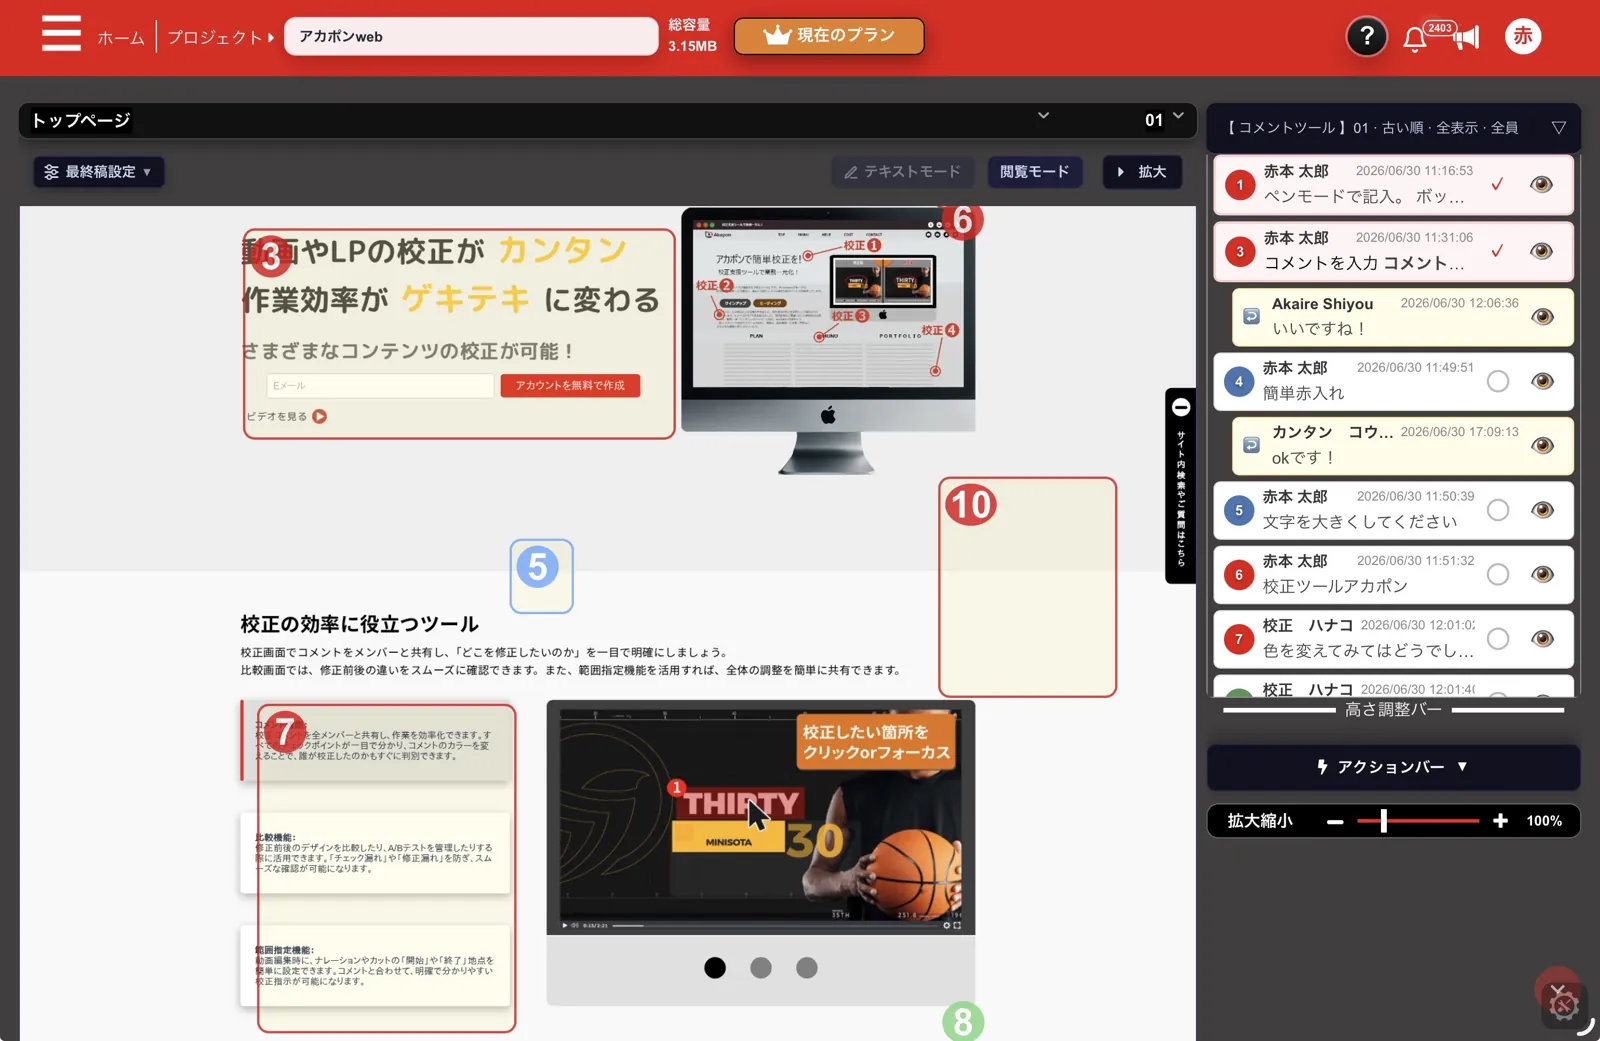Click the 拡大縮小 zoom slider track
Screen dimensions: 1600x1041
[x=1418, y=821]
